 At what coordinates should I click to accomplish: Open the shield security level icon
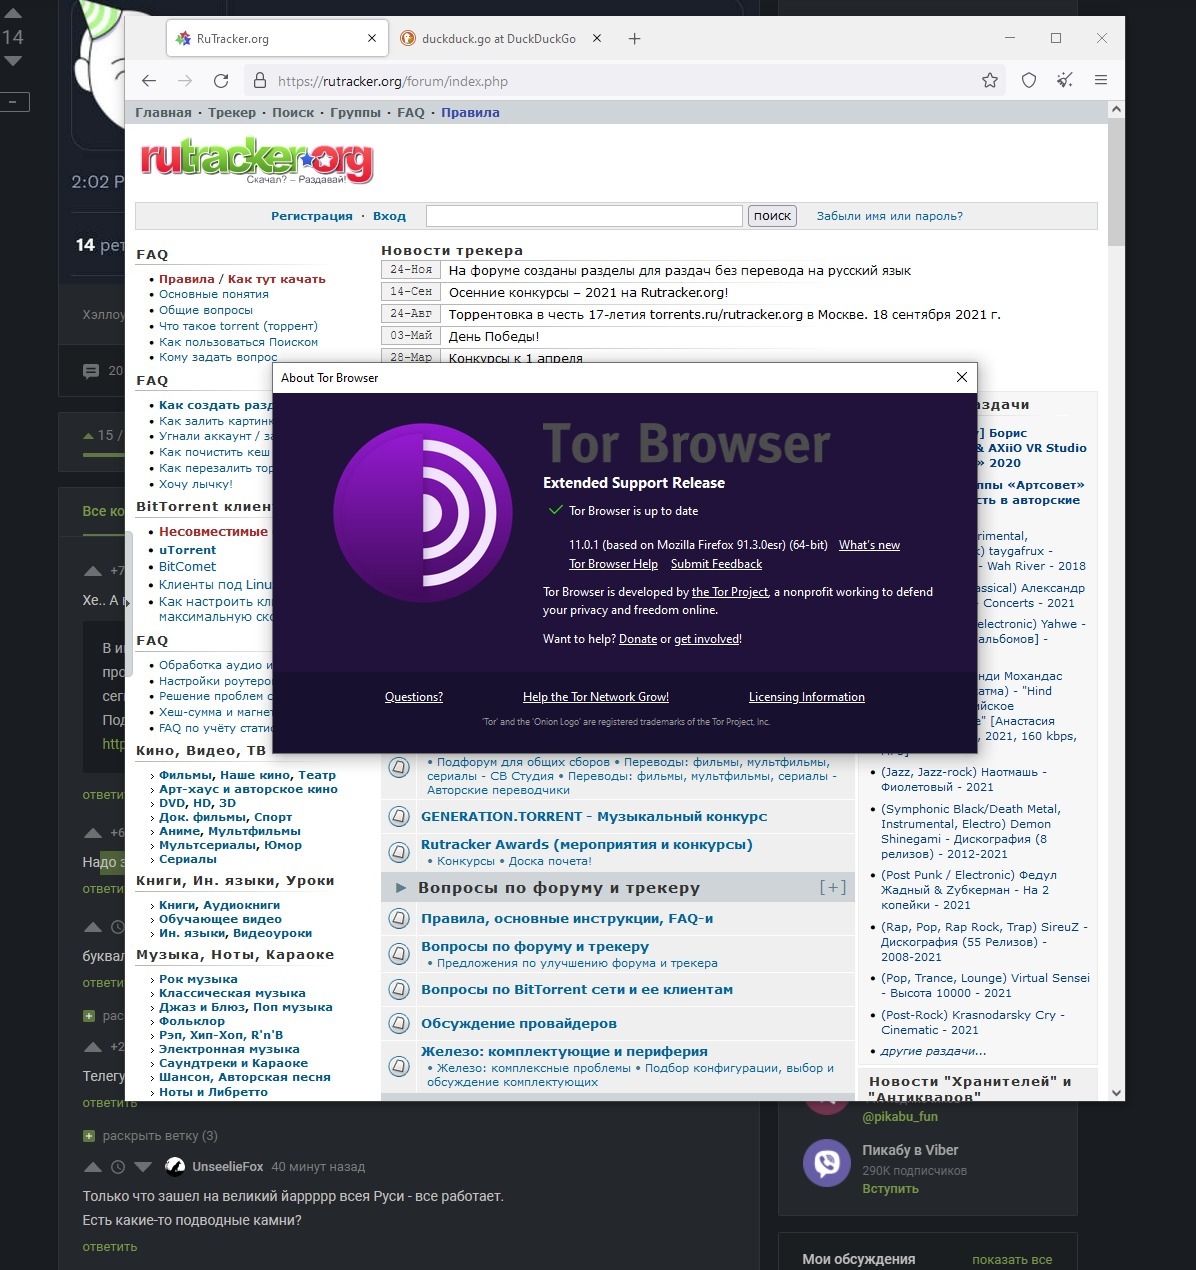pyautogui.click(x=1028, y=81)
